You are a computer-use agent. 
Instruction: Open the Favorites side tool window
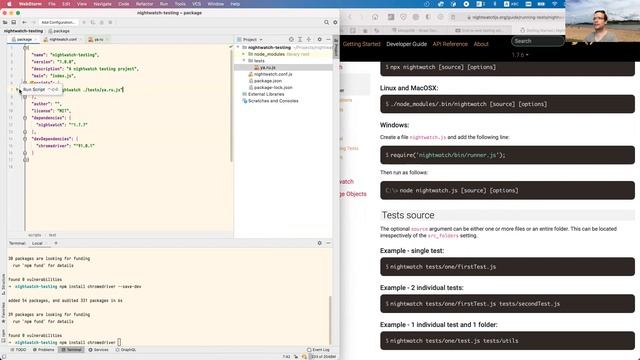point(3,313)
